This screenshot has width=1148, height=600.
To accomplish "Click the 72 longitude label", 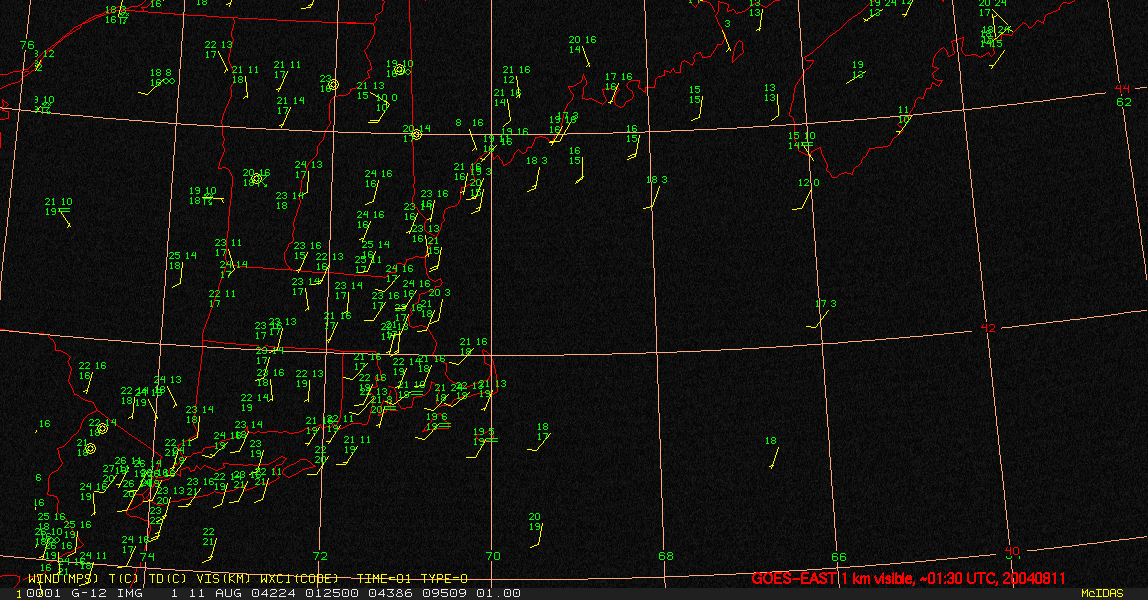I will click(x=320, y=556).
